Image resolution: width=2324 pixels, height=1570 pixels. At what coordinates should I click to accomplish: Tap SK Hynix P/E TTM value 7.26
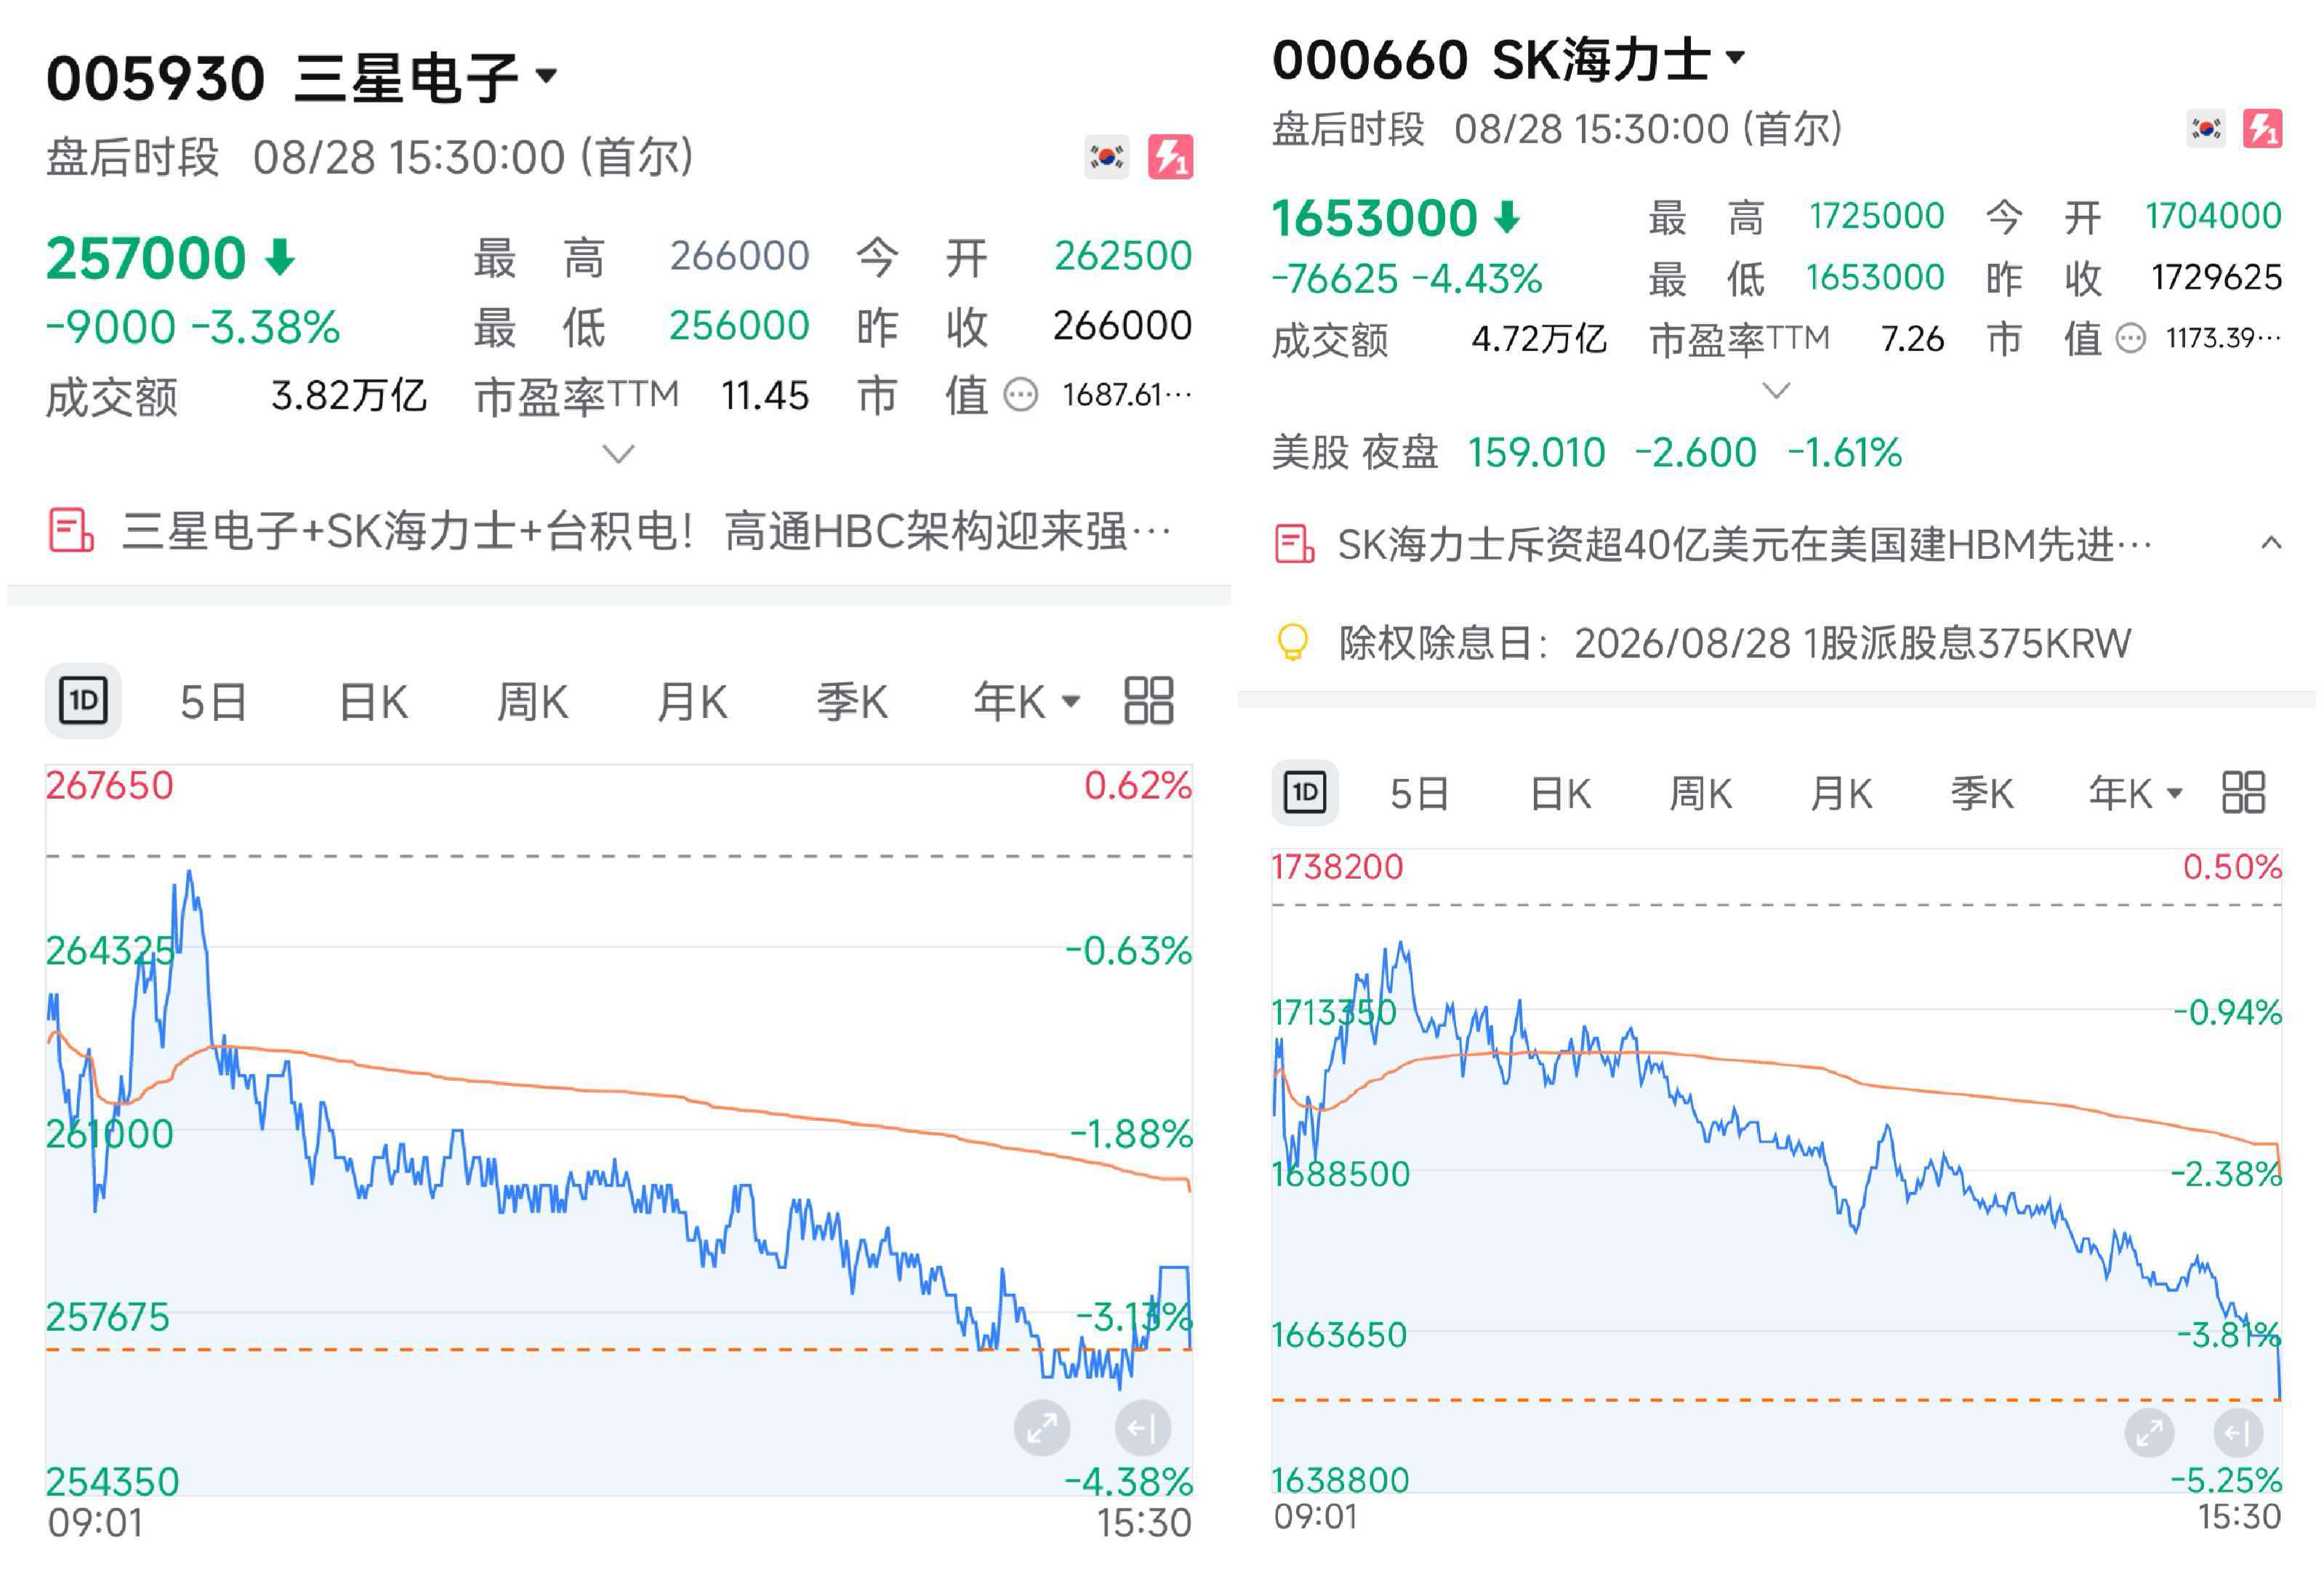click(x=1912, y=339)
